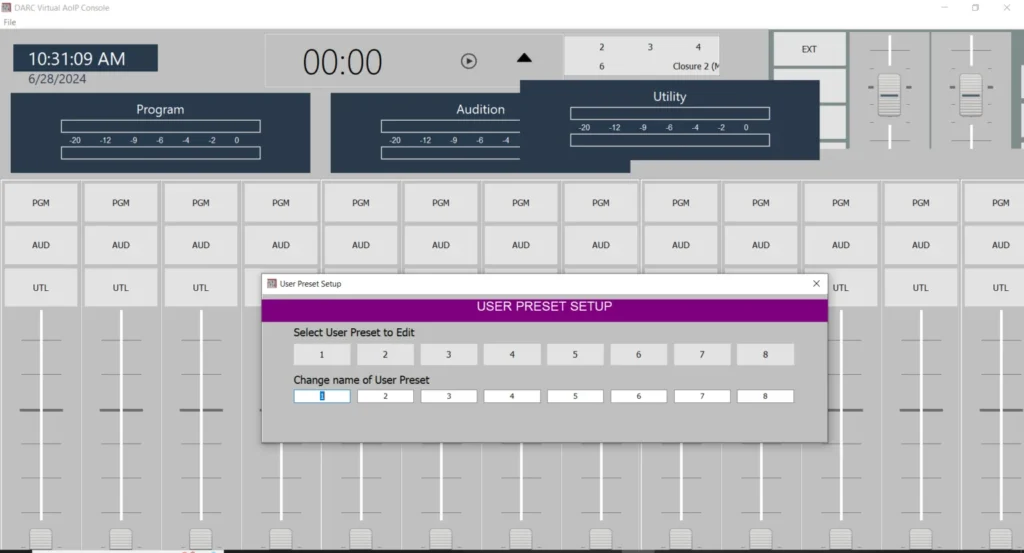1024x553 pixels.
Task: Toggle UTL on the third channel strip
Action: click(x=200, y=287)
